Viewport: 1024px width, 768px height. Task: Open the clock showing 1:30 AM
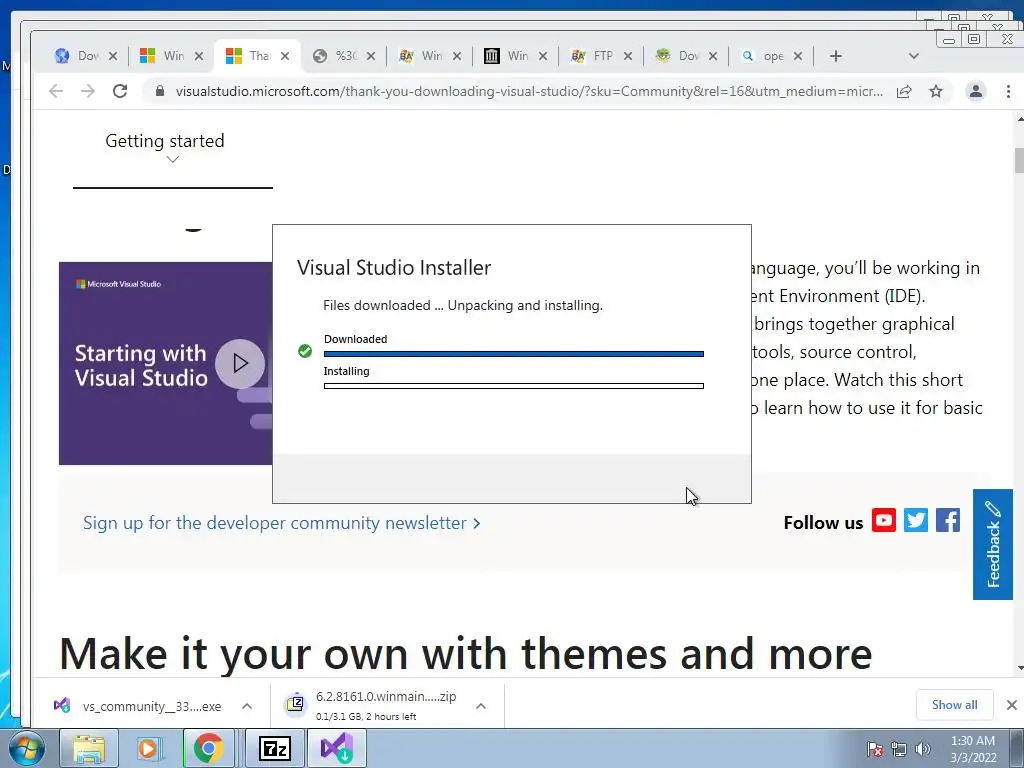click(973, 749)
